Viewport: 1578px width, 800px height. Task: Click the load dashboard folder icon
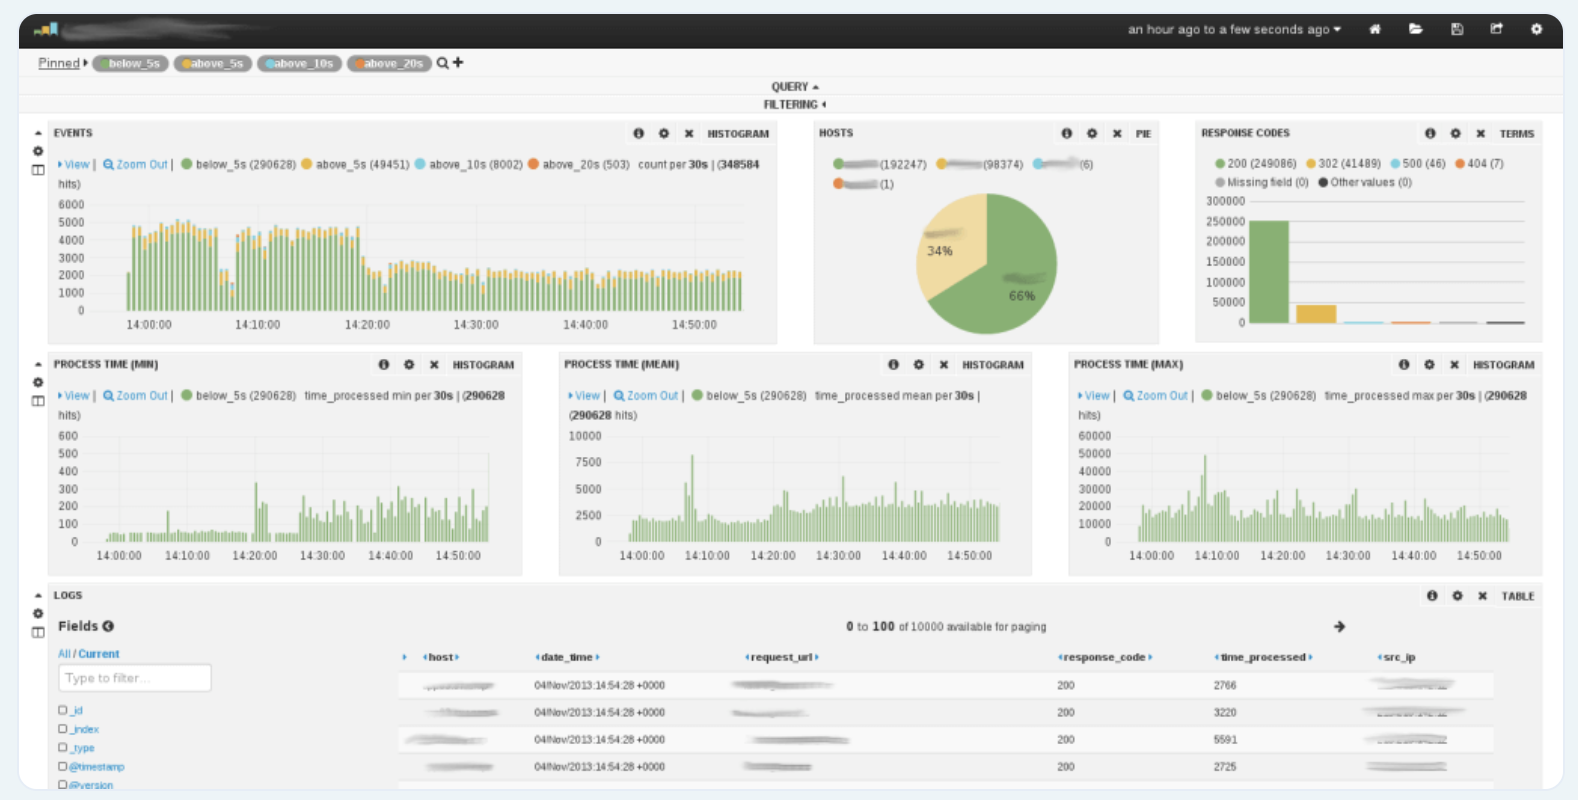click(1416, 29)
